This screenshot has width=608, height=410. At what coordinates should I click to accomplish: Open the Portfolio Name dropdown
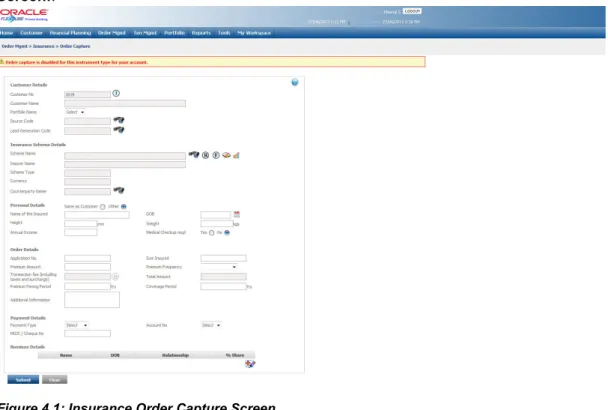pyautogui.click(x=75, y=112)
